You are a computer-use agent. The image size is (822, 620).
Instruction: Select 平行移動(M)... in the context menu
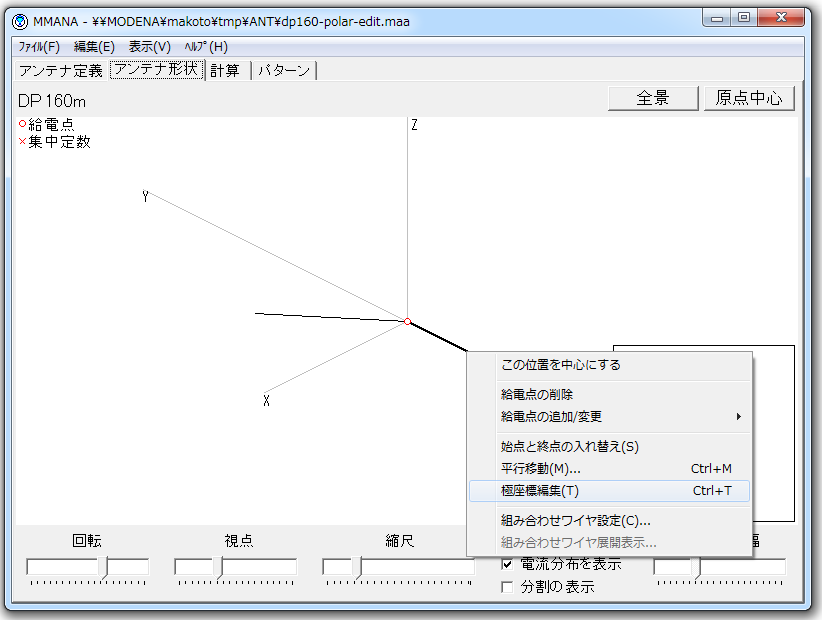540,469
